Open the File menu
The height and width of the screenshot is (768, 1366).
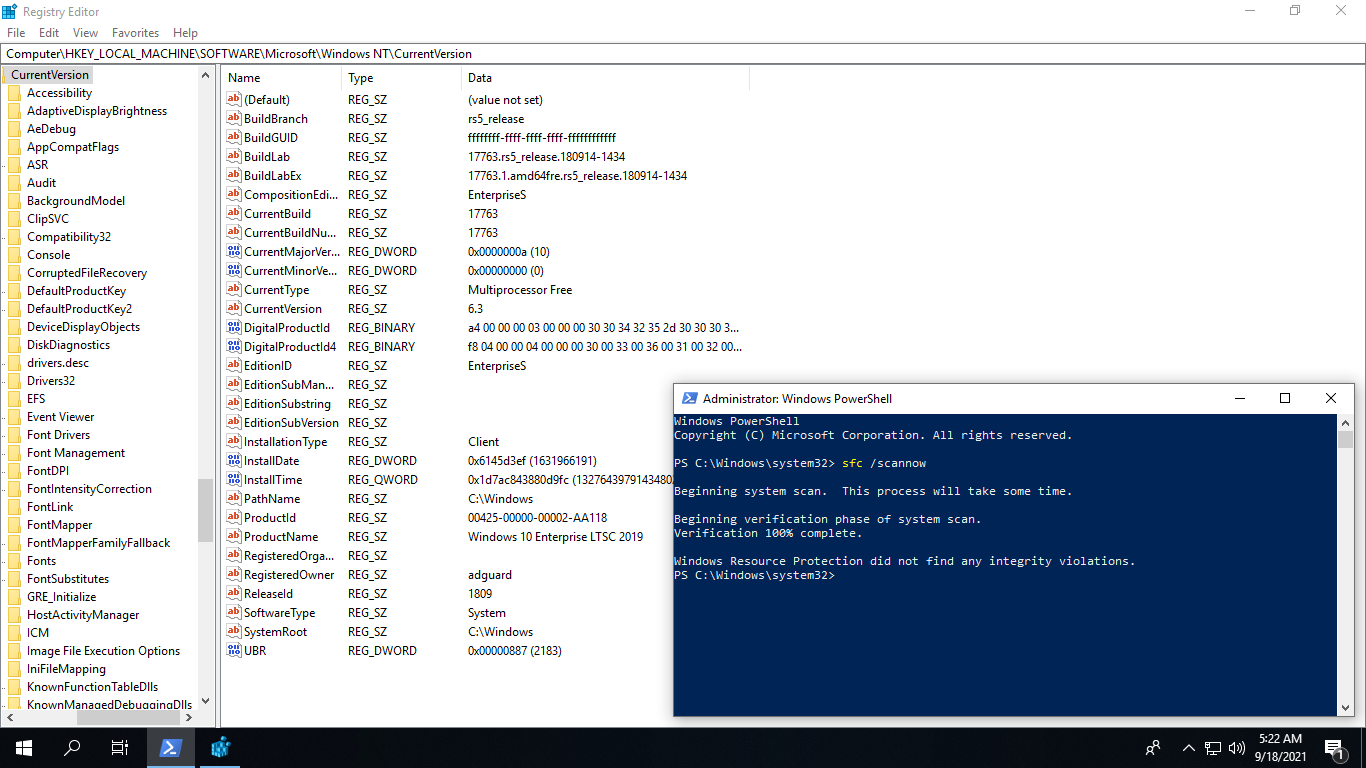[16, 33]
